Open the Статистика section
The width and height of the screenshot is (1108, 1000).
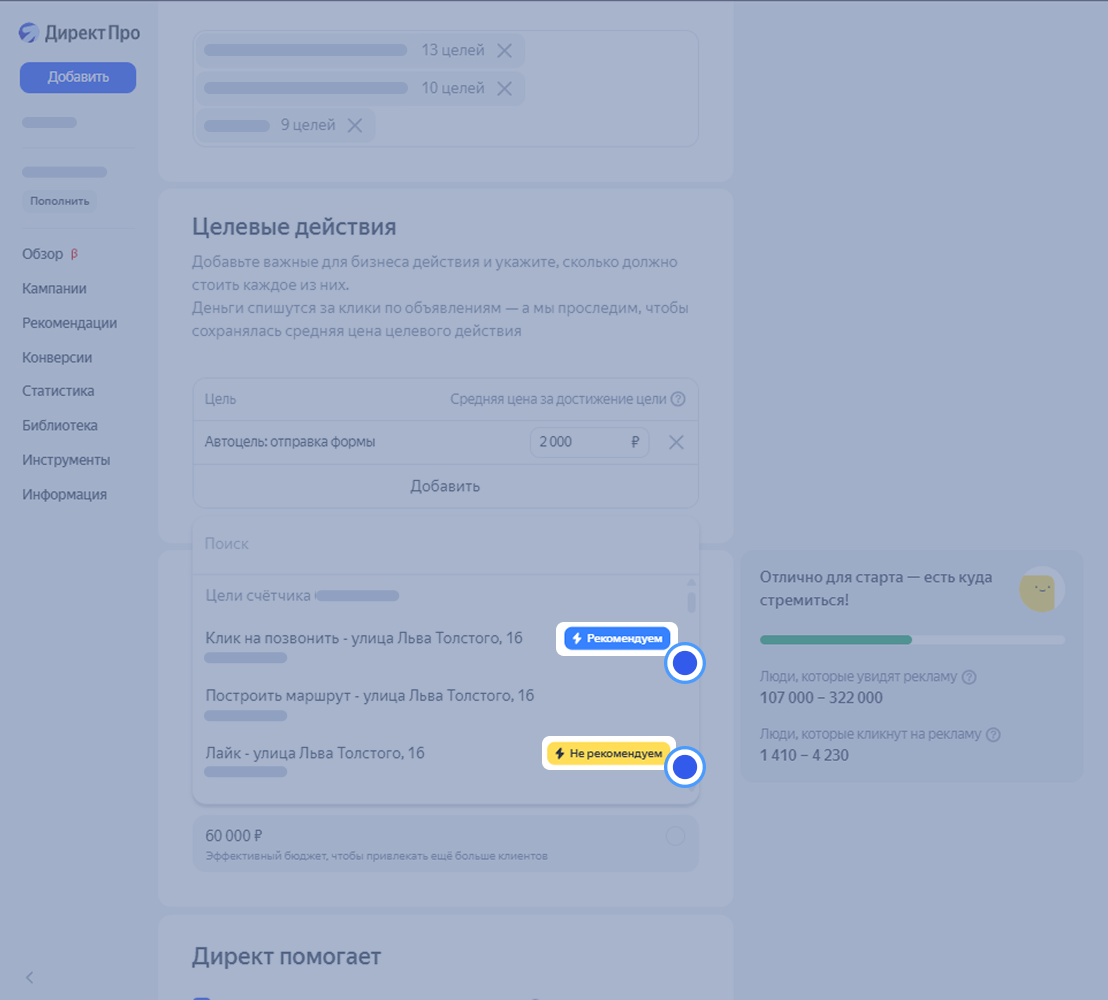(x=58, y=392)
